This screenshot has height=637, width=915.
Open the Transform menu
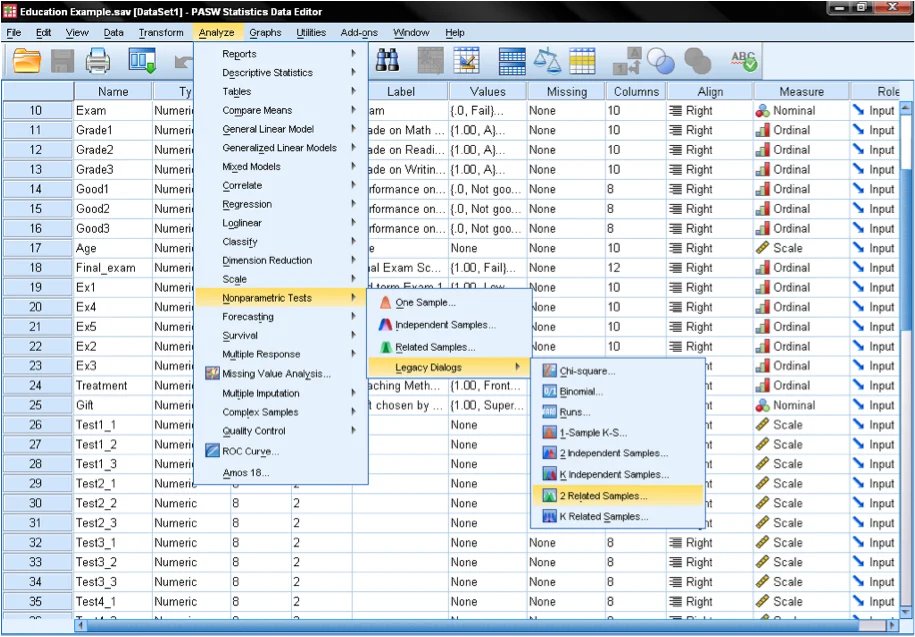click(x=161, y=33)
